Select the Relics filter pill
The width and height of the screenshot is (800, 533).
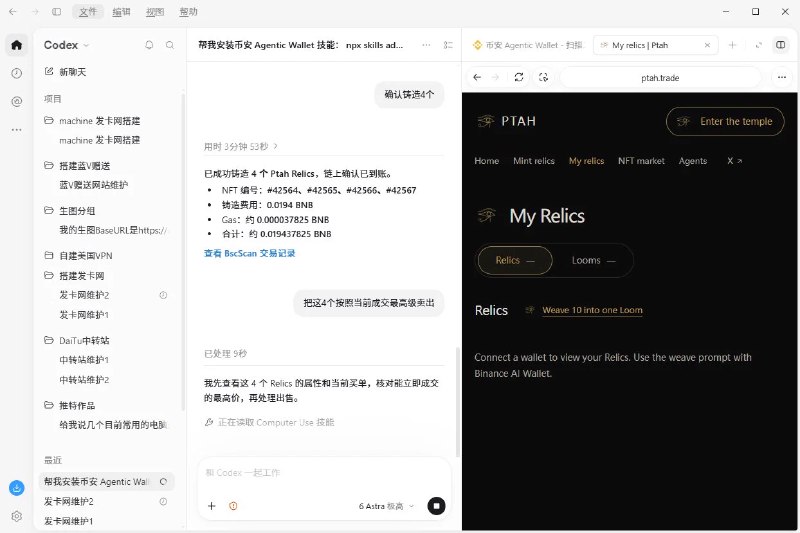pyautogui.click(x=515, y=261)
